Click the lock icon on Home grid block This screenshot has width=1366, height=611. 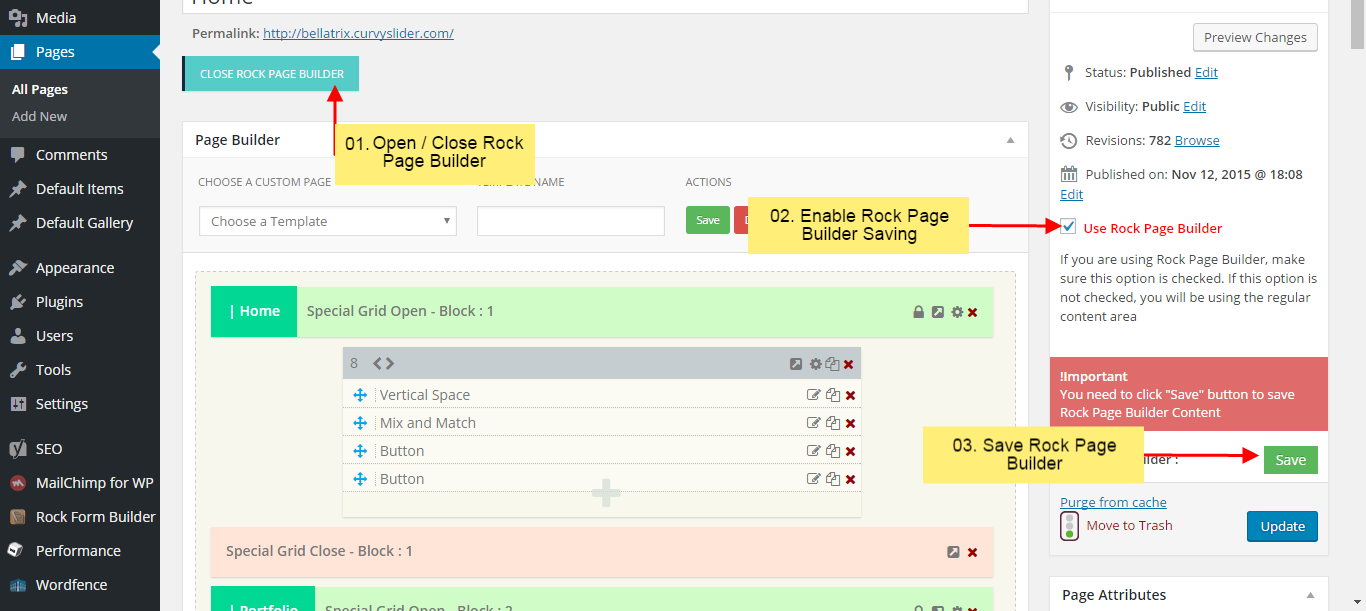[918, 312]
